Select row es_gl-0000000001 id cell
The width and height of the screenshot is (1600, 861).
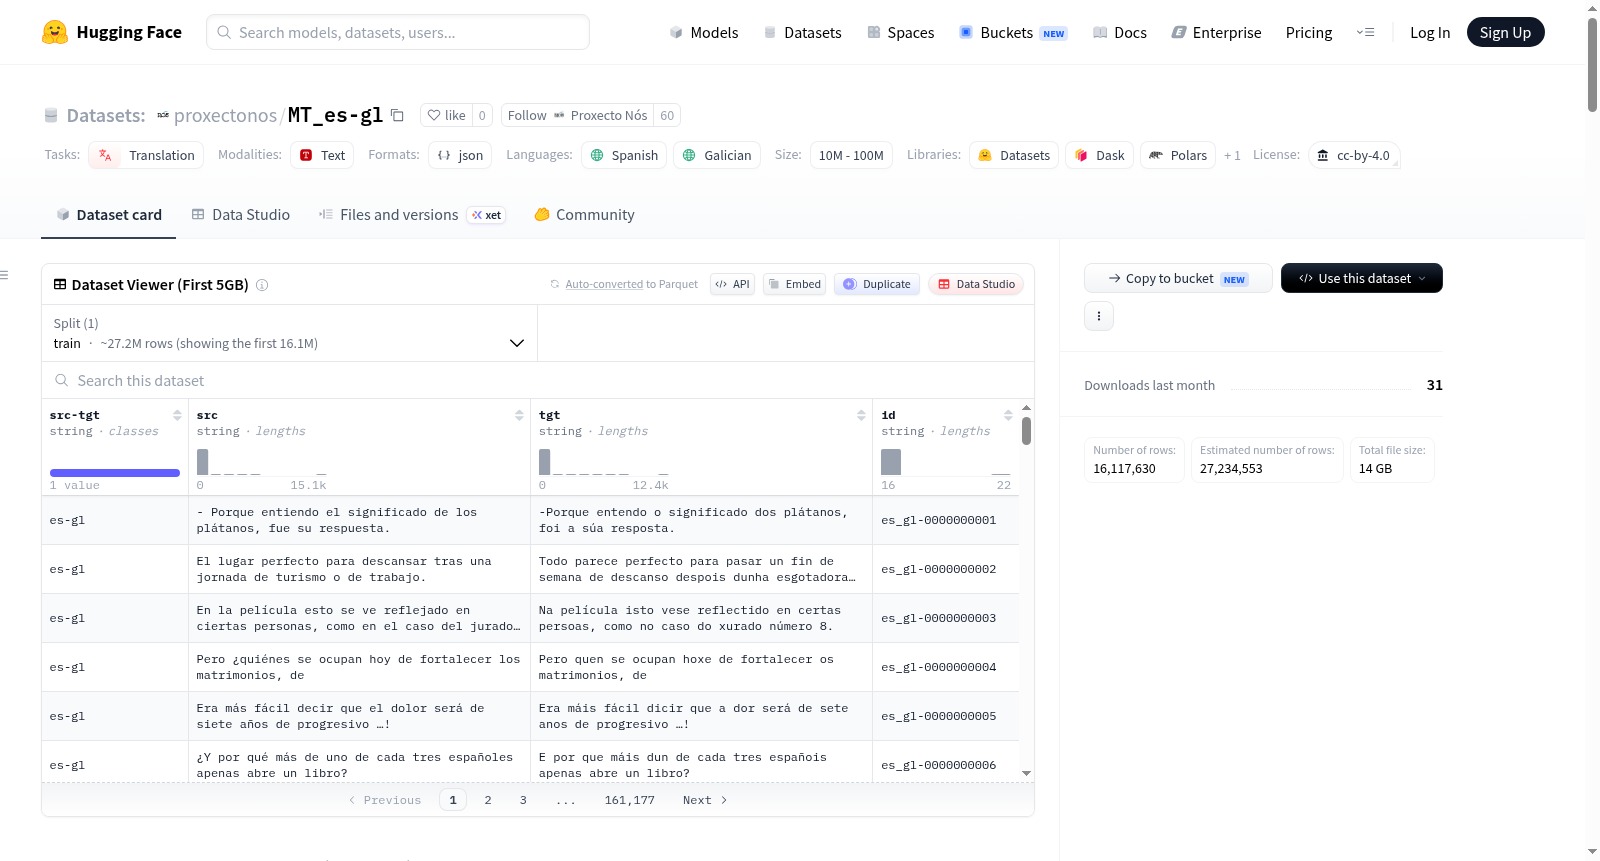point(945,520)
